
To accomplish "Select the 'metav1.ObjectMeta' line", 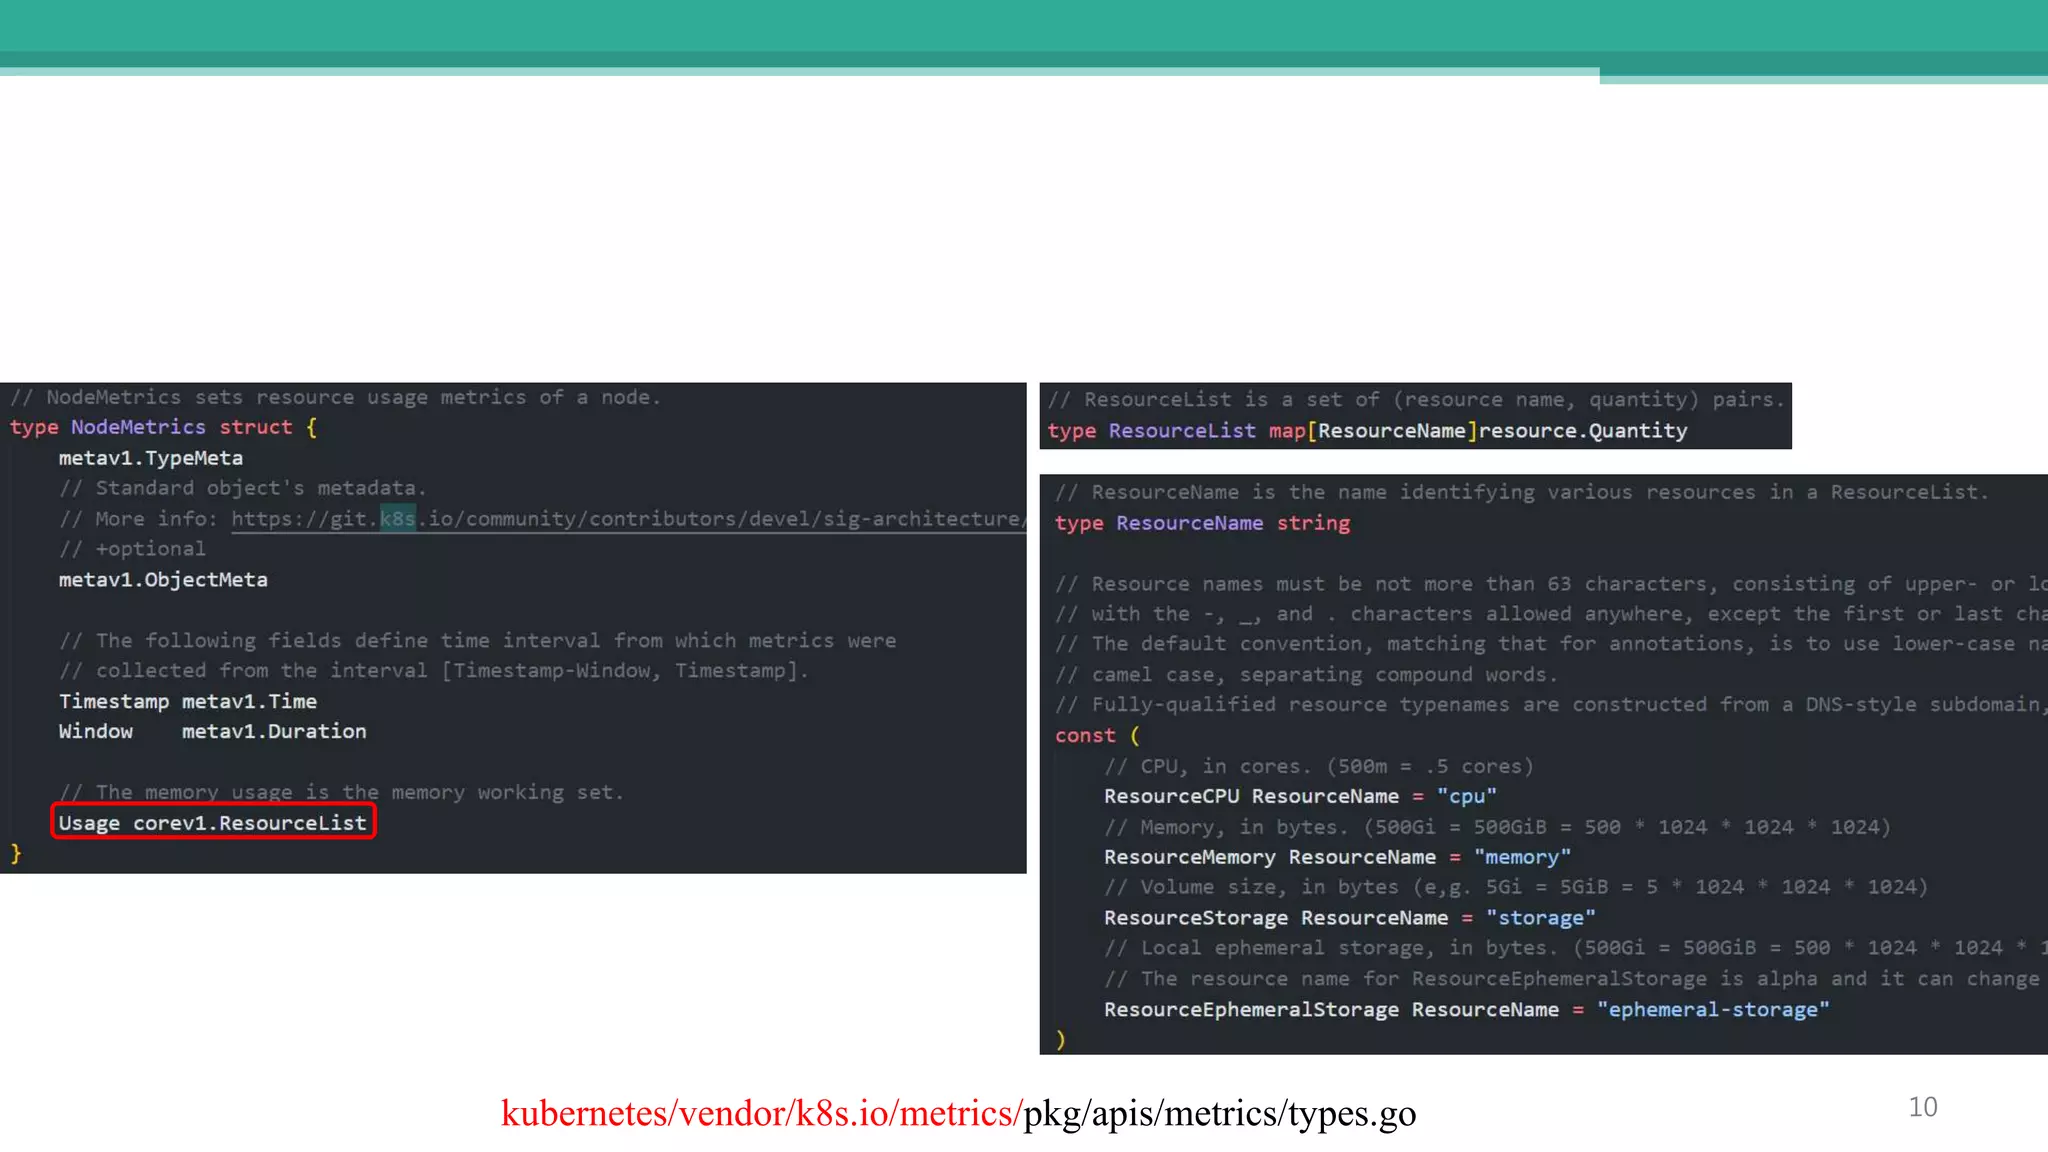I will (163, 580).
